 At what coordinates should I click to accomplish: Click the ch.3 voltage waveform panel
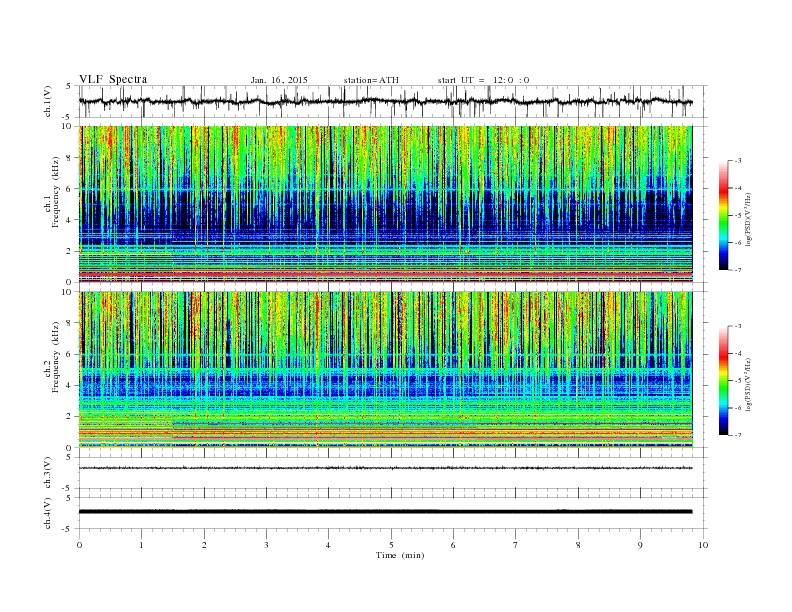pos(393,473)
